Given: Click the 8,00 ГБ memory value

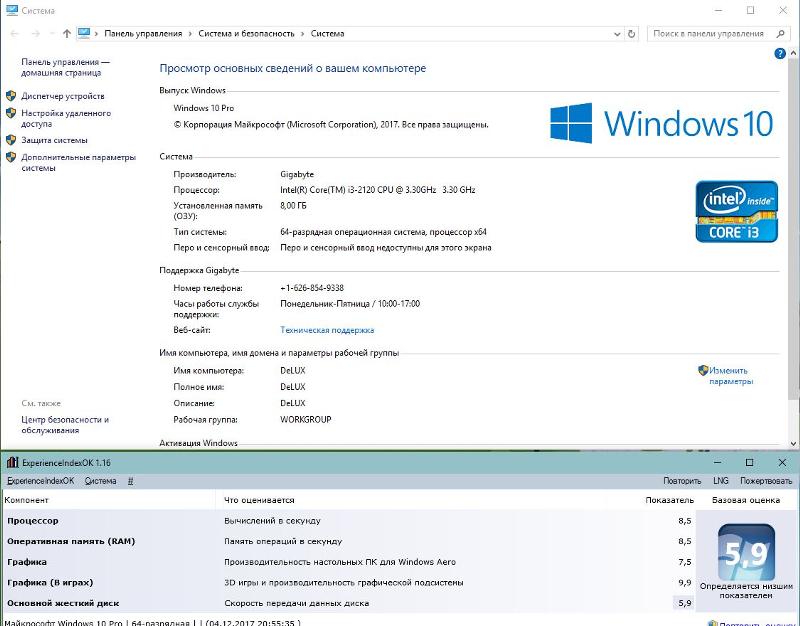Looking at the screenshot, I should tap(293, 206).
